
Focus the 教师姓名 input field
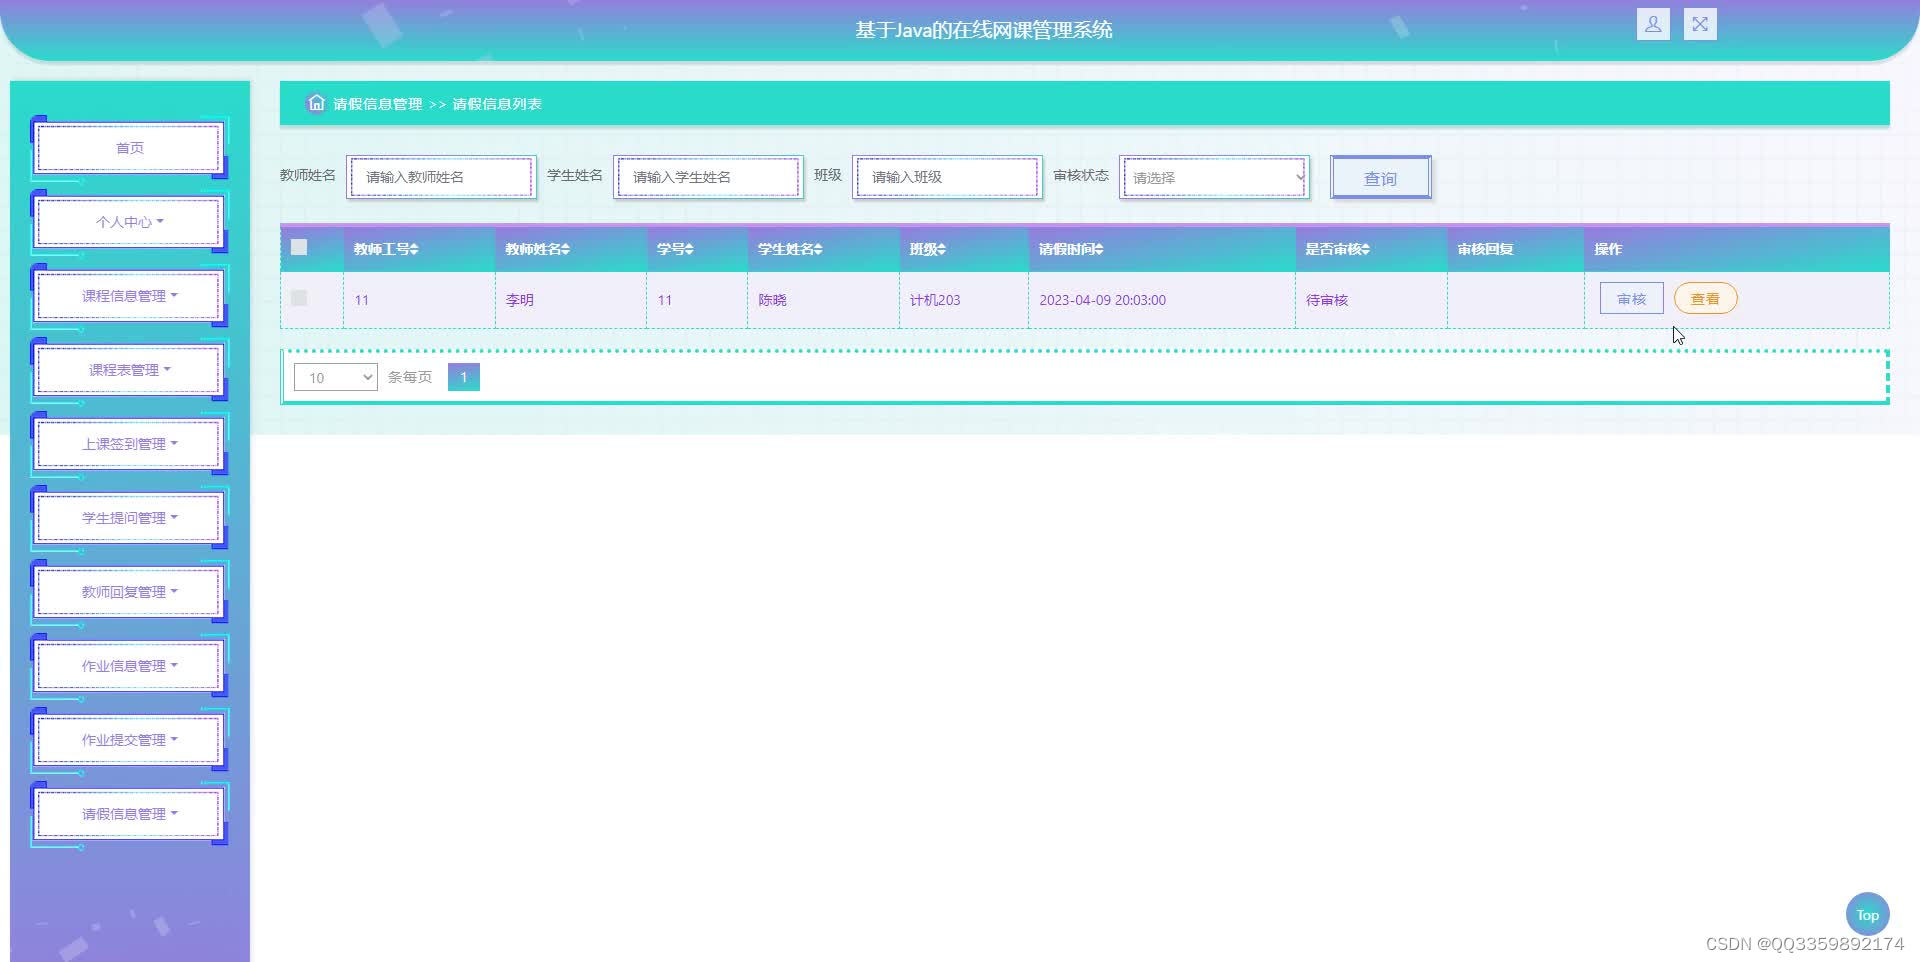(441, 177)
